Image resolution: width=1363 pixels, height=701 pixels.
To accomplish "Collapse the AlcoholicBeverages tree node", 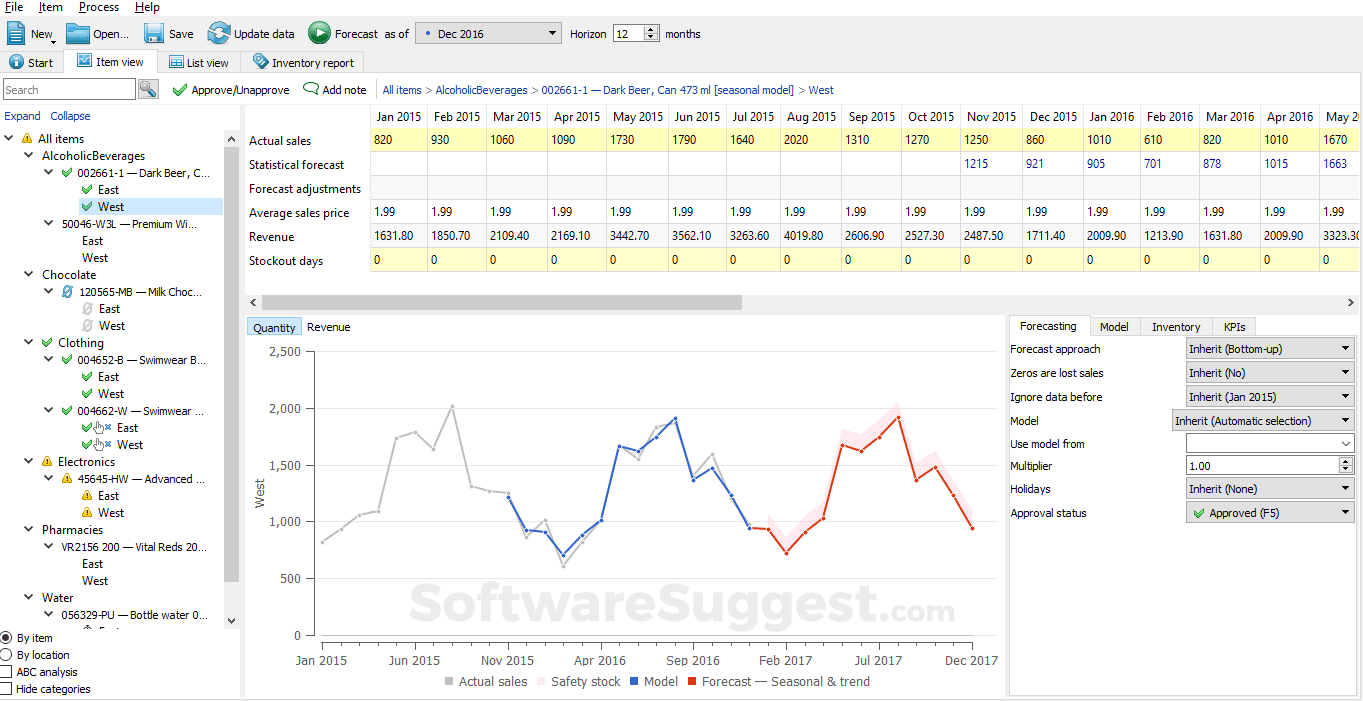I will [30, 156].
